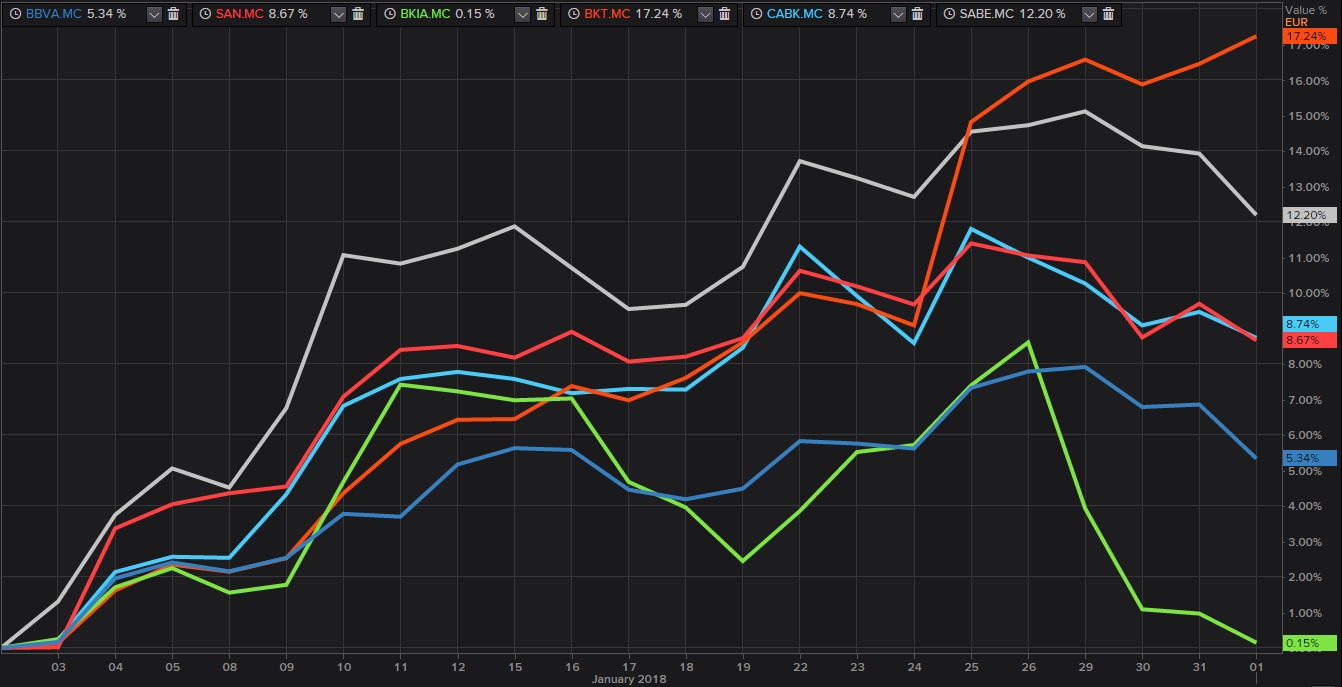The width and height of the screenshot is (1342, 687).
Task: Expand the BKT.MC series dropdown
Action: pyautogui.click(x=706, y=14)
